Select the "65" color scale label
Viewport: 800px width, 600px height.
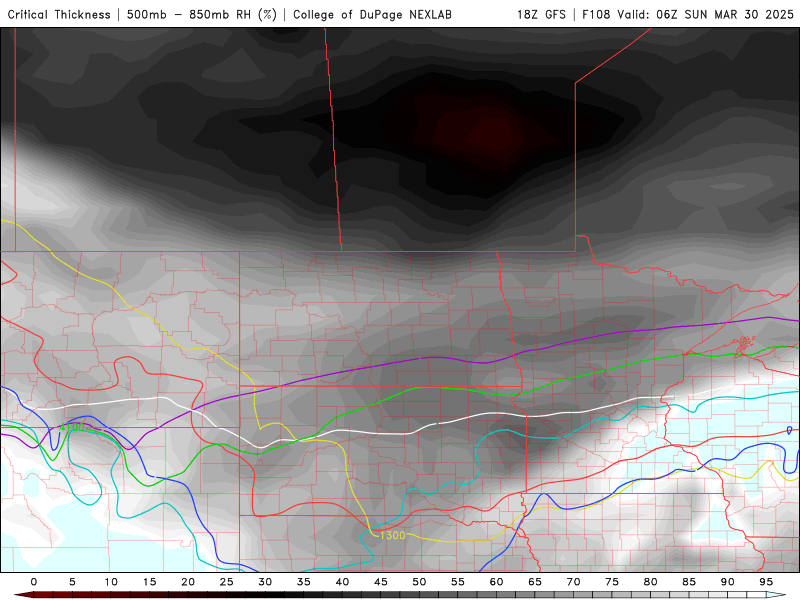point(535,582)
